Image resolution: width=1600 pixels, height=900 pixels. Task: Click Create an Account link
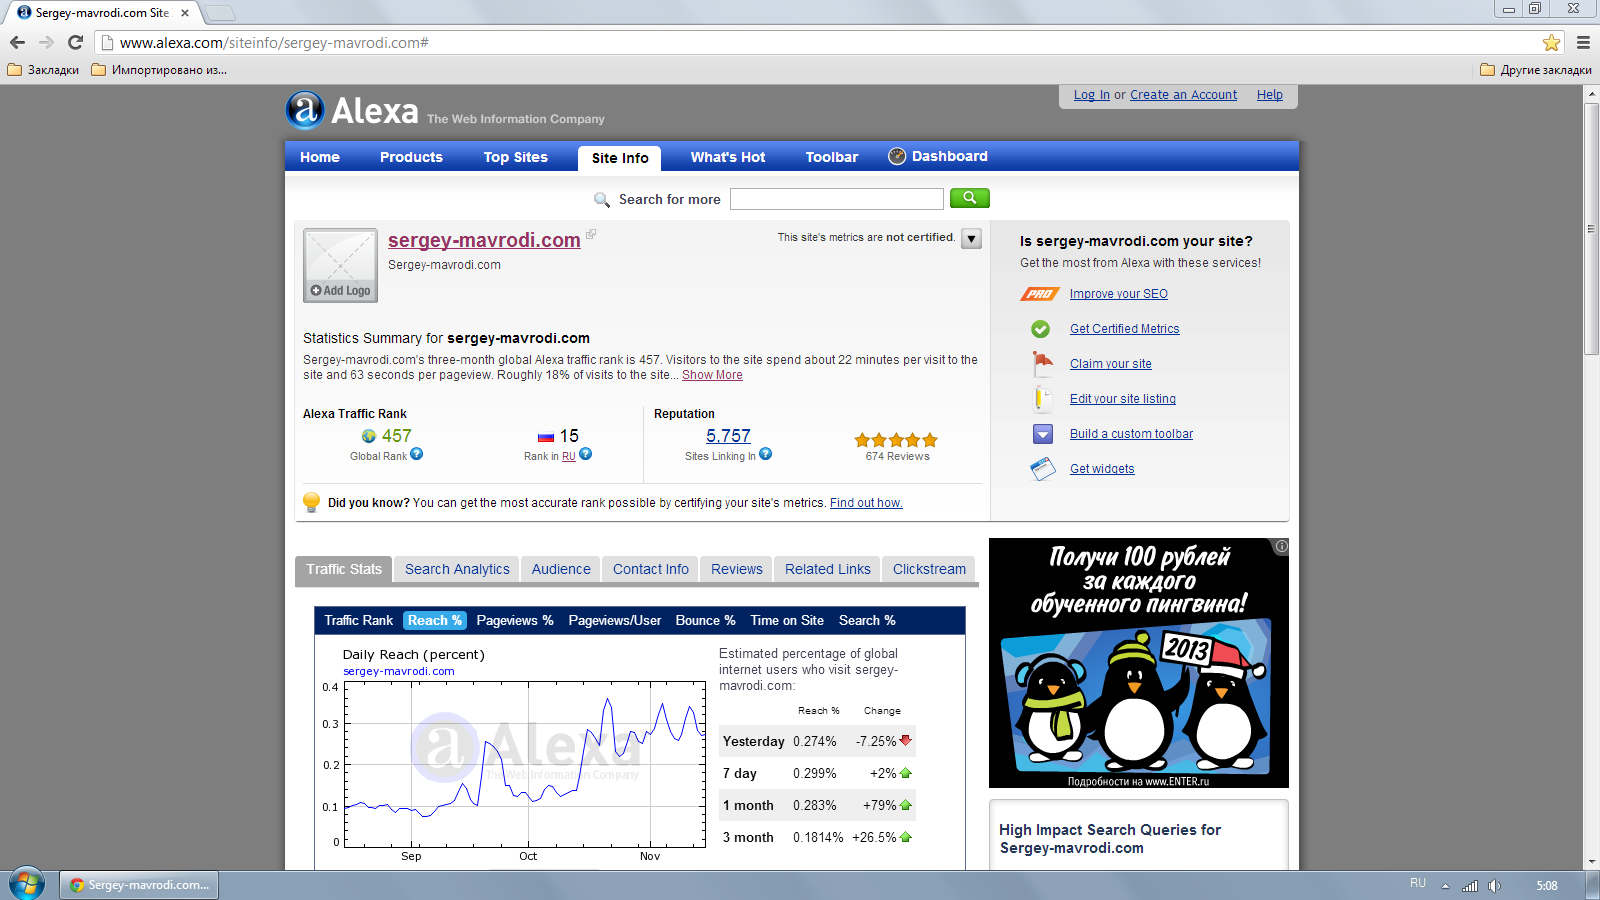[1183, 95]
